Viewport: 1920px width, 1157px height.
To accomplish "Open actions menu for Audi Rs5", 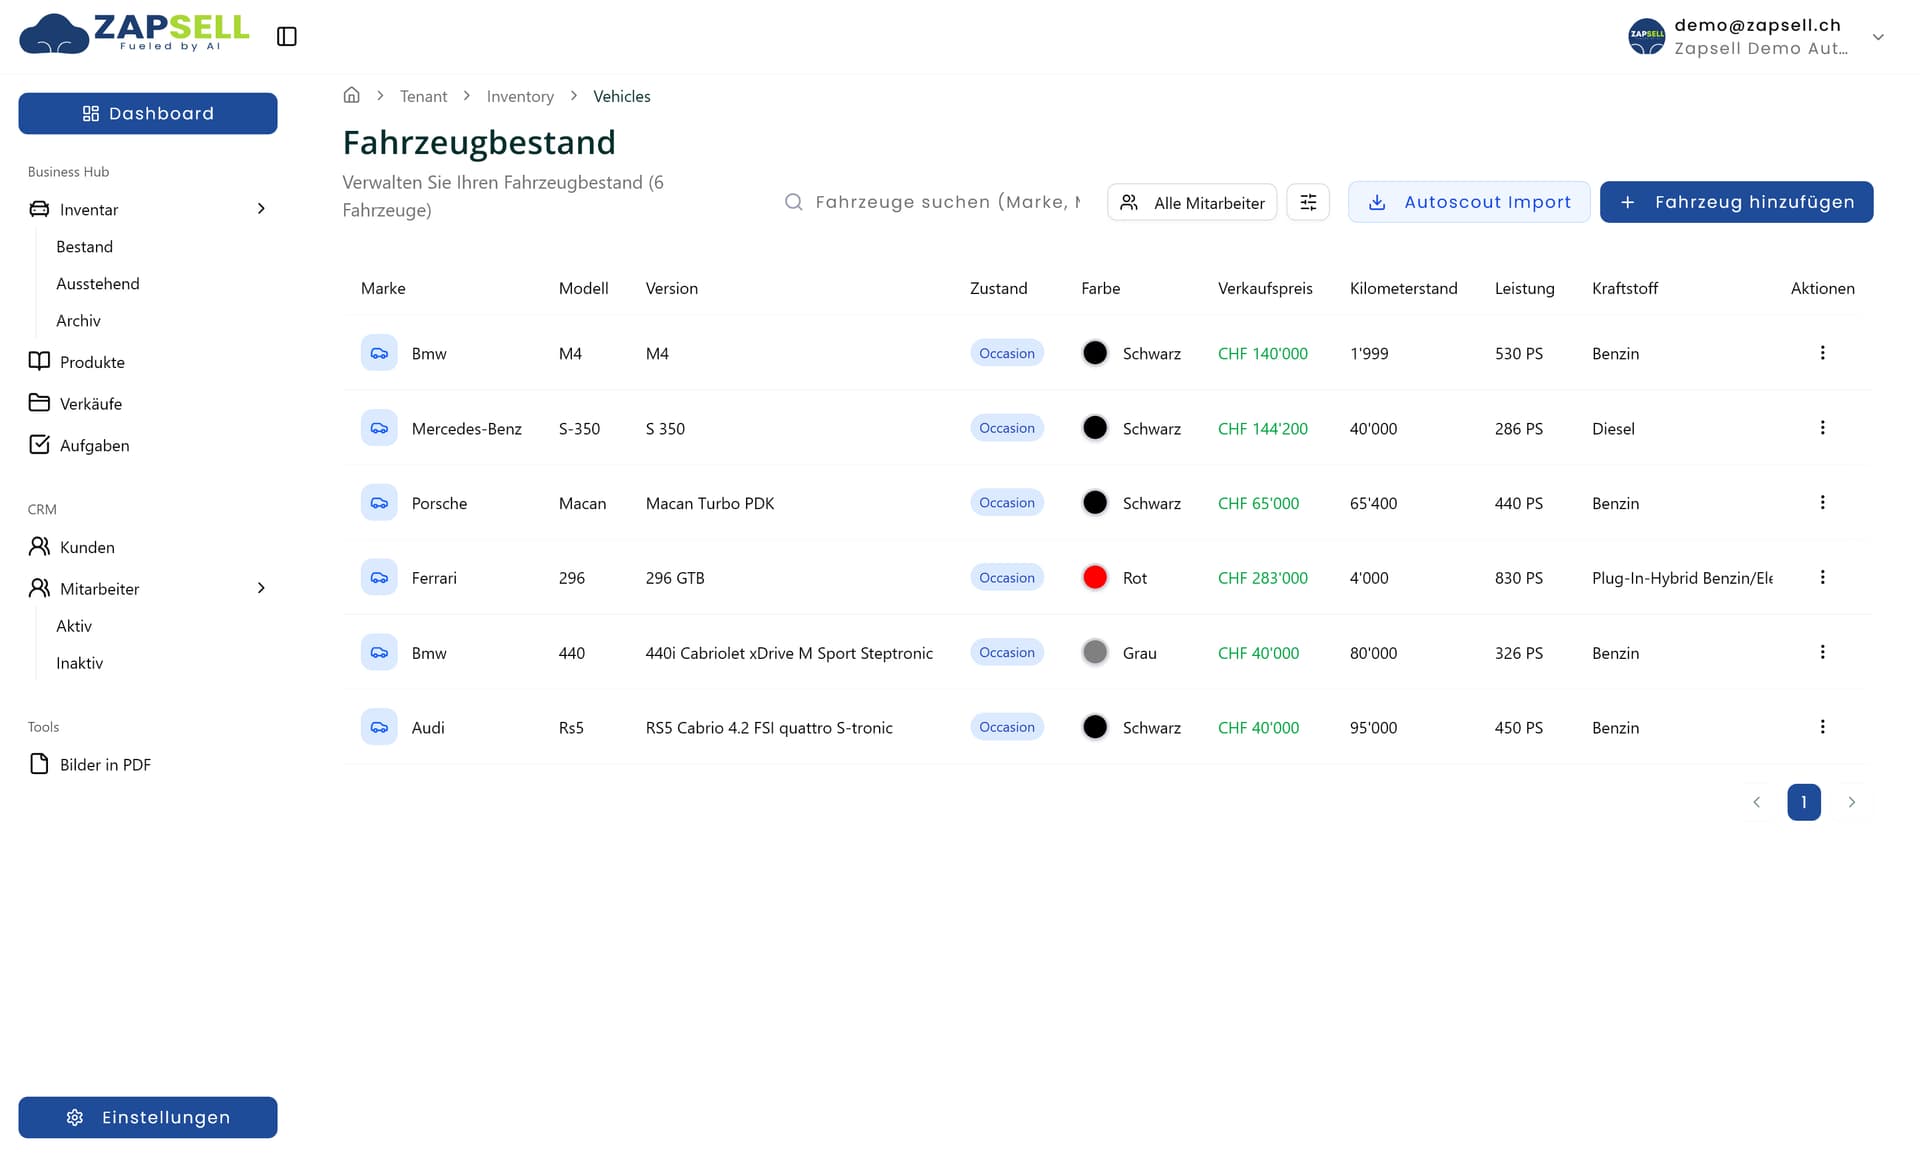I will [1822, 727].
